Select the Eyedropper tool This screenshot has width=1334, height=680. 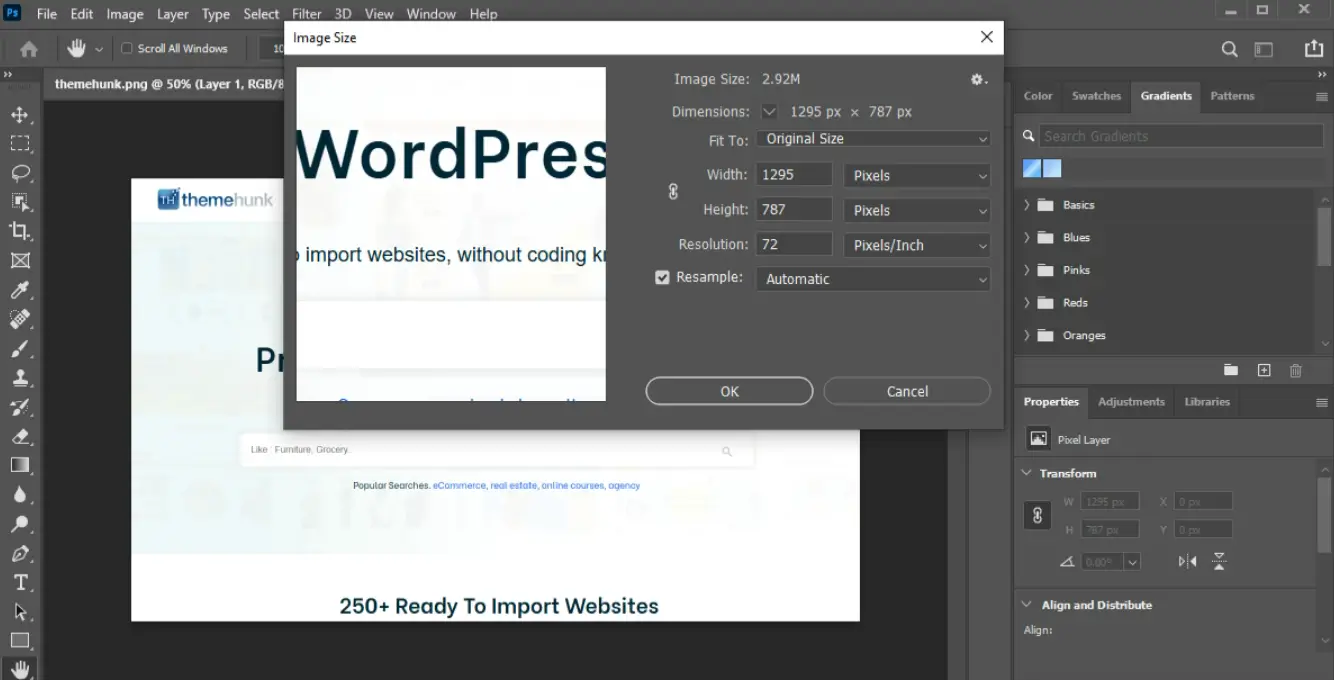[20, 291]
